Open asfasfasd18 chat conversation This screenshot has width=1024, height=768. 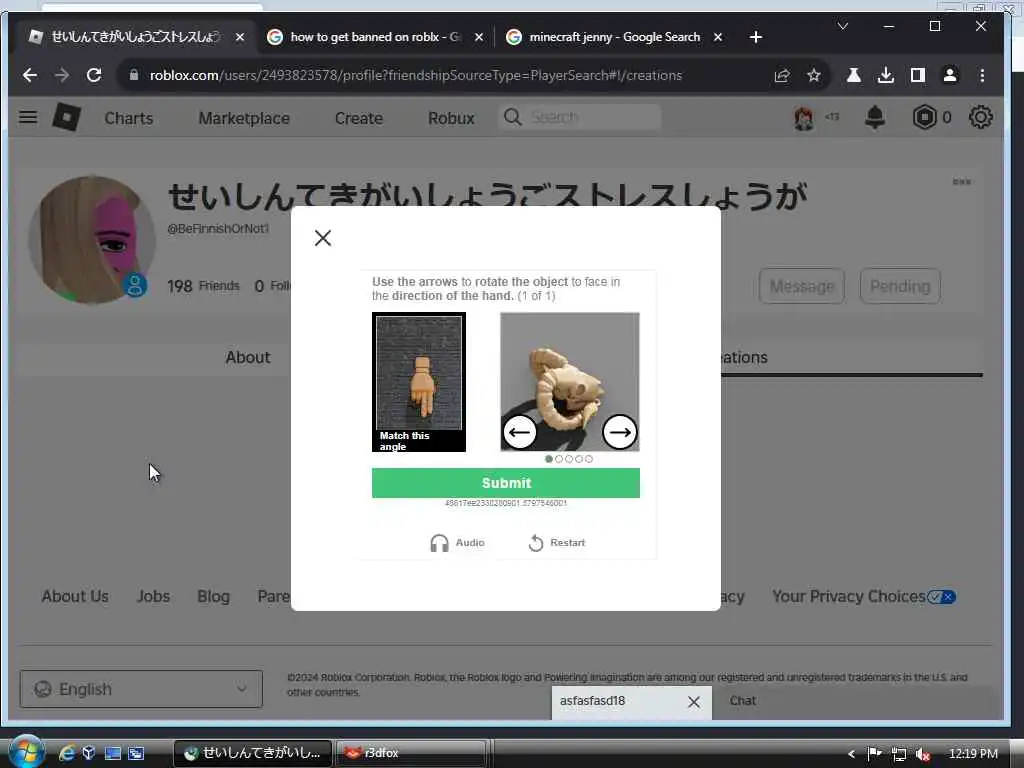592,701
